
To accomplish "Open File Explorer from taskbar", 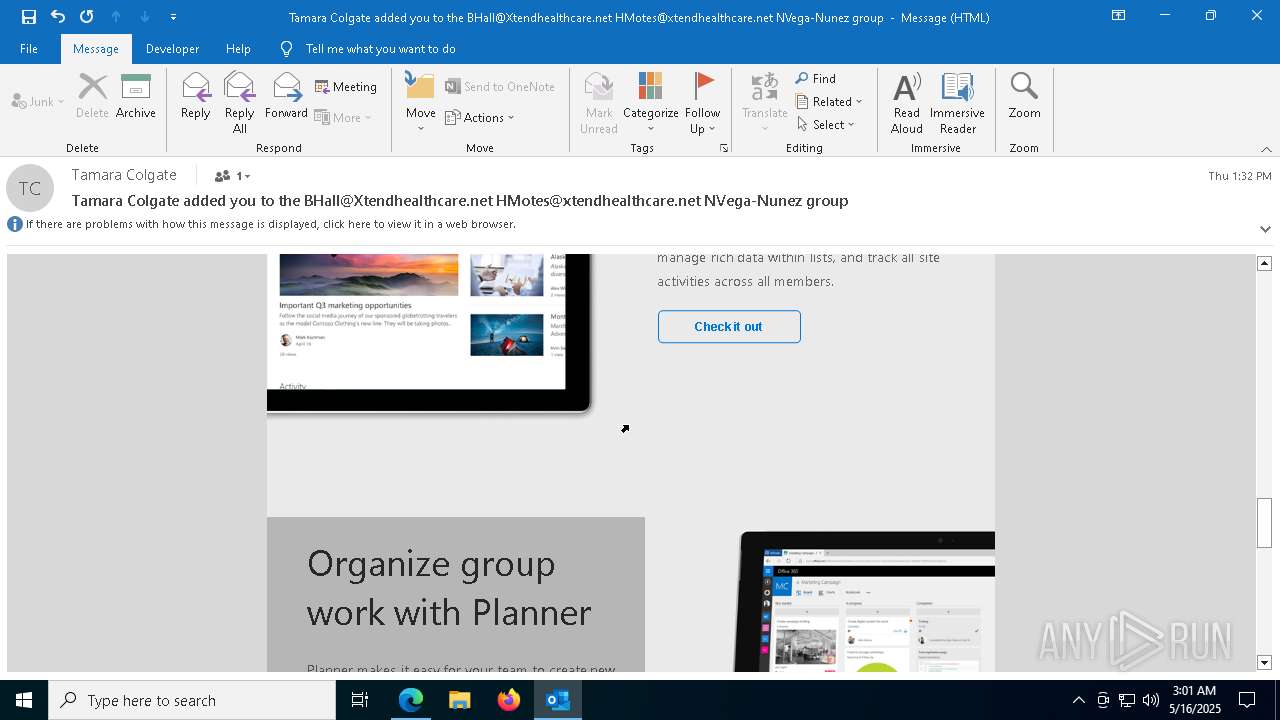I will 460,700.
